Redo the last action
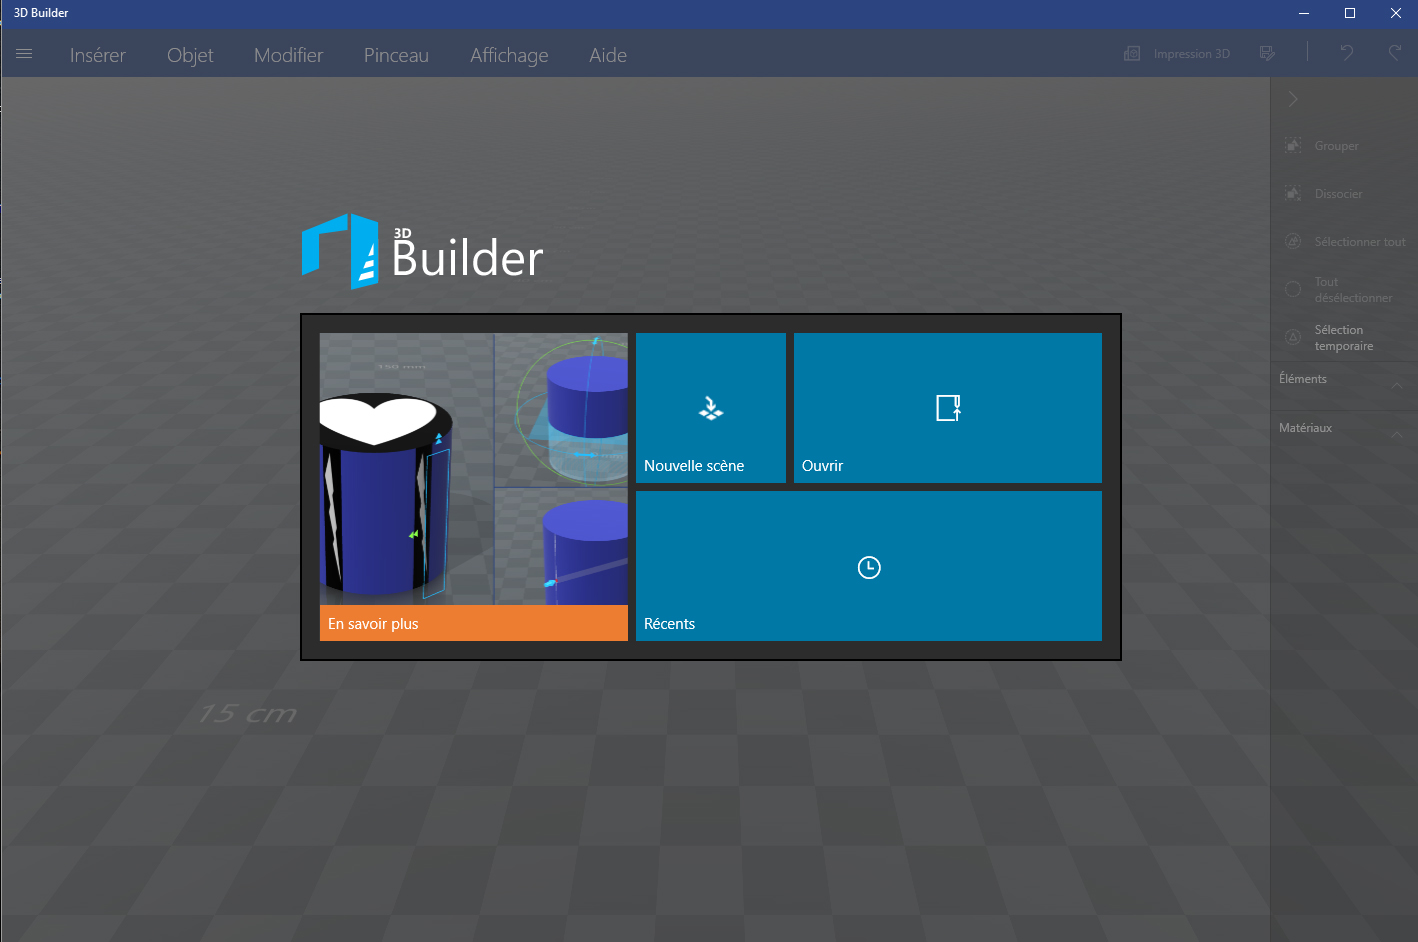Viewport: 1418px width, 942px height. [1394, 53]
